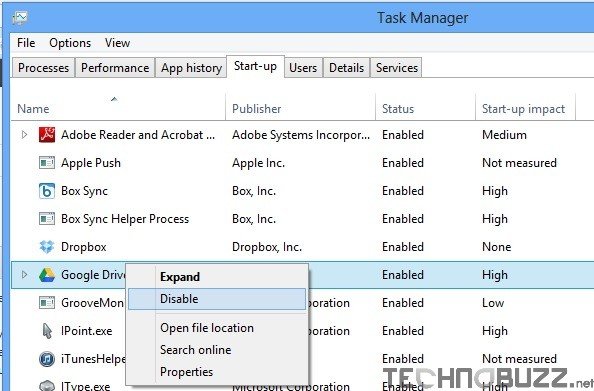The height and width of the screenshot is (391, 594).
Task: Choose Open file location from context menu
Action: click(x=207, y=328)
